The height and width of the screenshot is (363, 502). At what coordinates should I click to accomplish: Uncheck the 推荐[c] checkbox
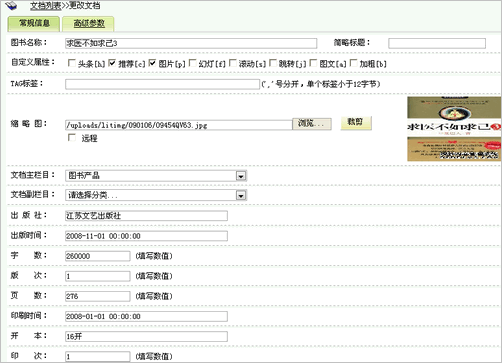click(x=112, y=63)
